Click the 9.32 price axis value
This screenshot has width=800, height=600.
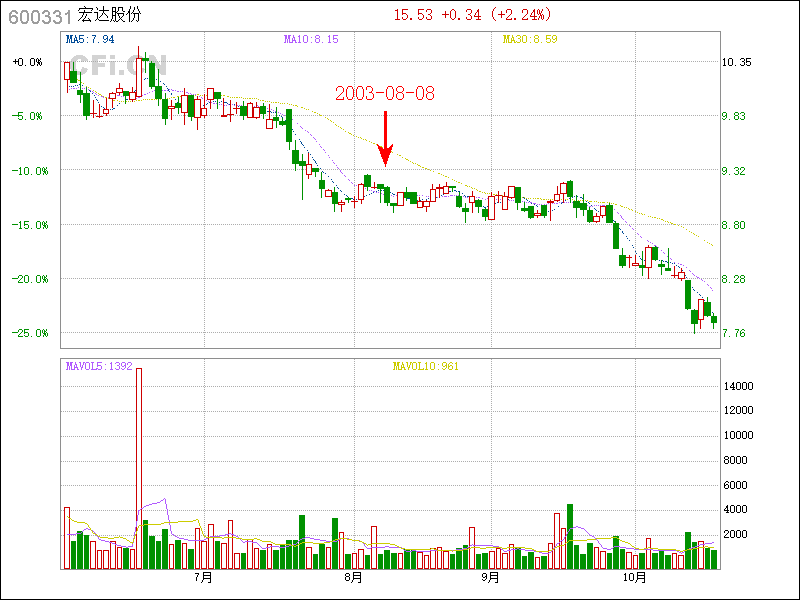point(733,171)
